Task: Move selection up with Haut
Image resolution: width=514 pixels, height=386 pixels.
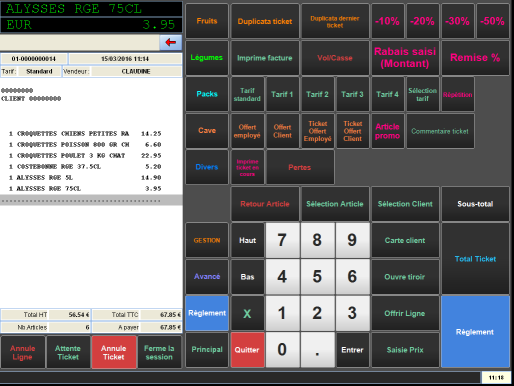Action: click(x=247, y=240)
